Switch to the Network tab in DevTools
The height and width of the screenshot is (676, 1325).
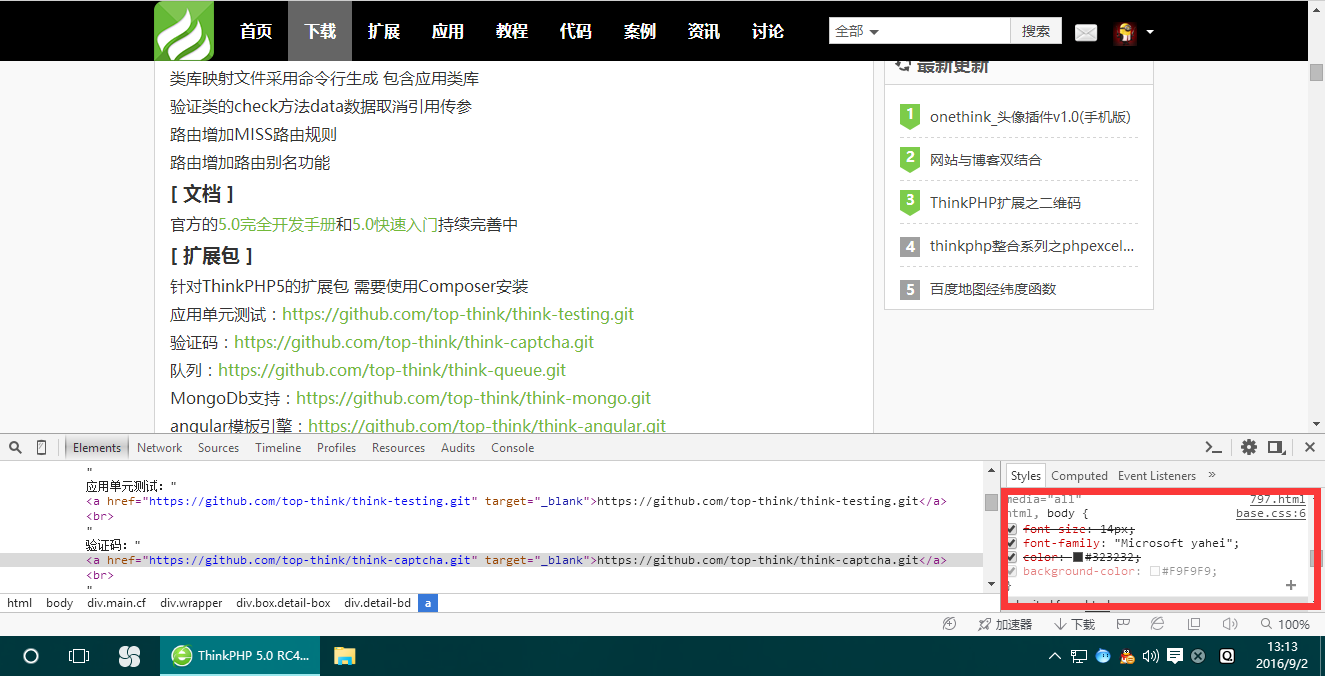click(x=159, y=448)
